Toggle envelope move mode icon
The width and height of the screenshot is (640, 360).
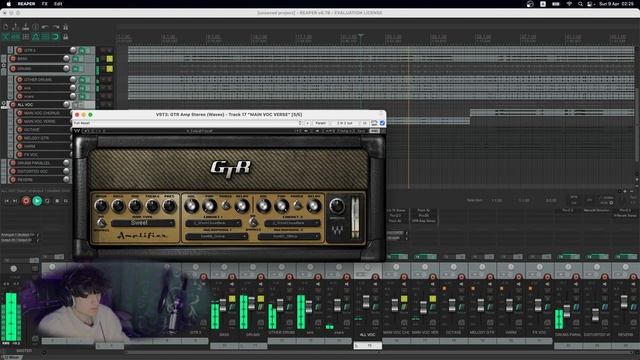point(36,37)
